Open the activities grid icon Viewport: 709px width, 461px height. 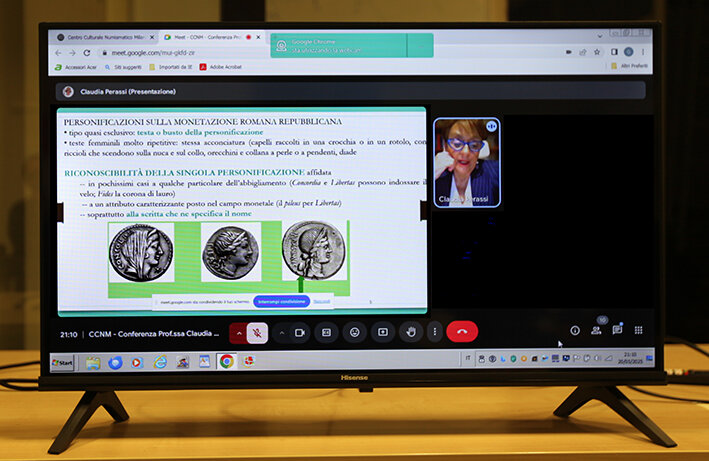click(638, 330)
